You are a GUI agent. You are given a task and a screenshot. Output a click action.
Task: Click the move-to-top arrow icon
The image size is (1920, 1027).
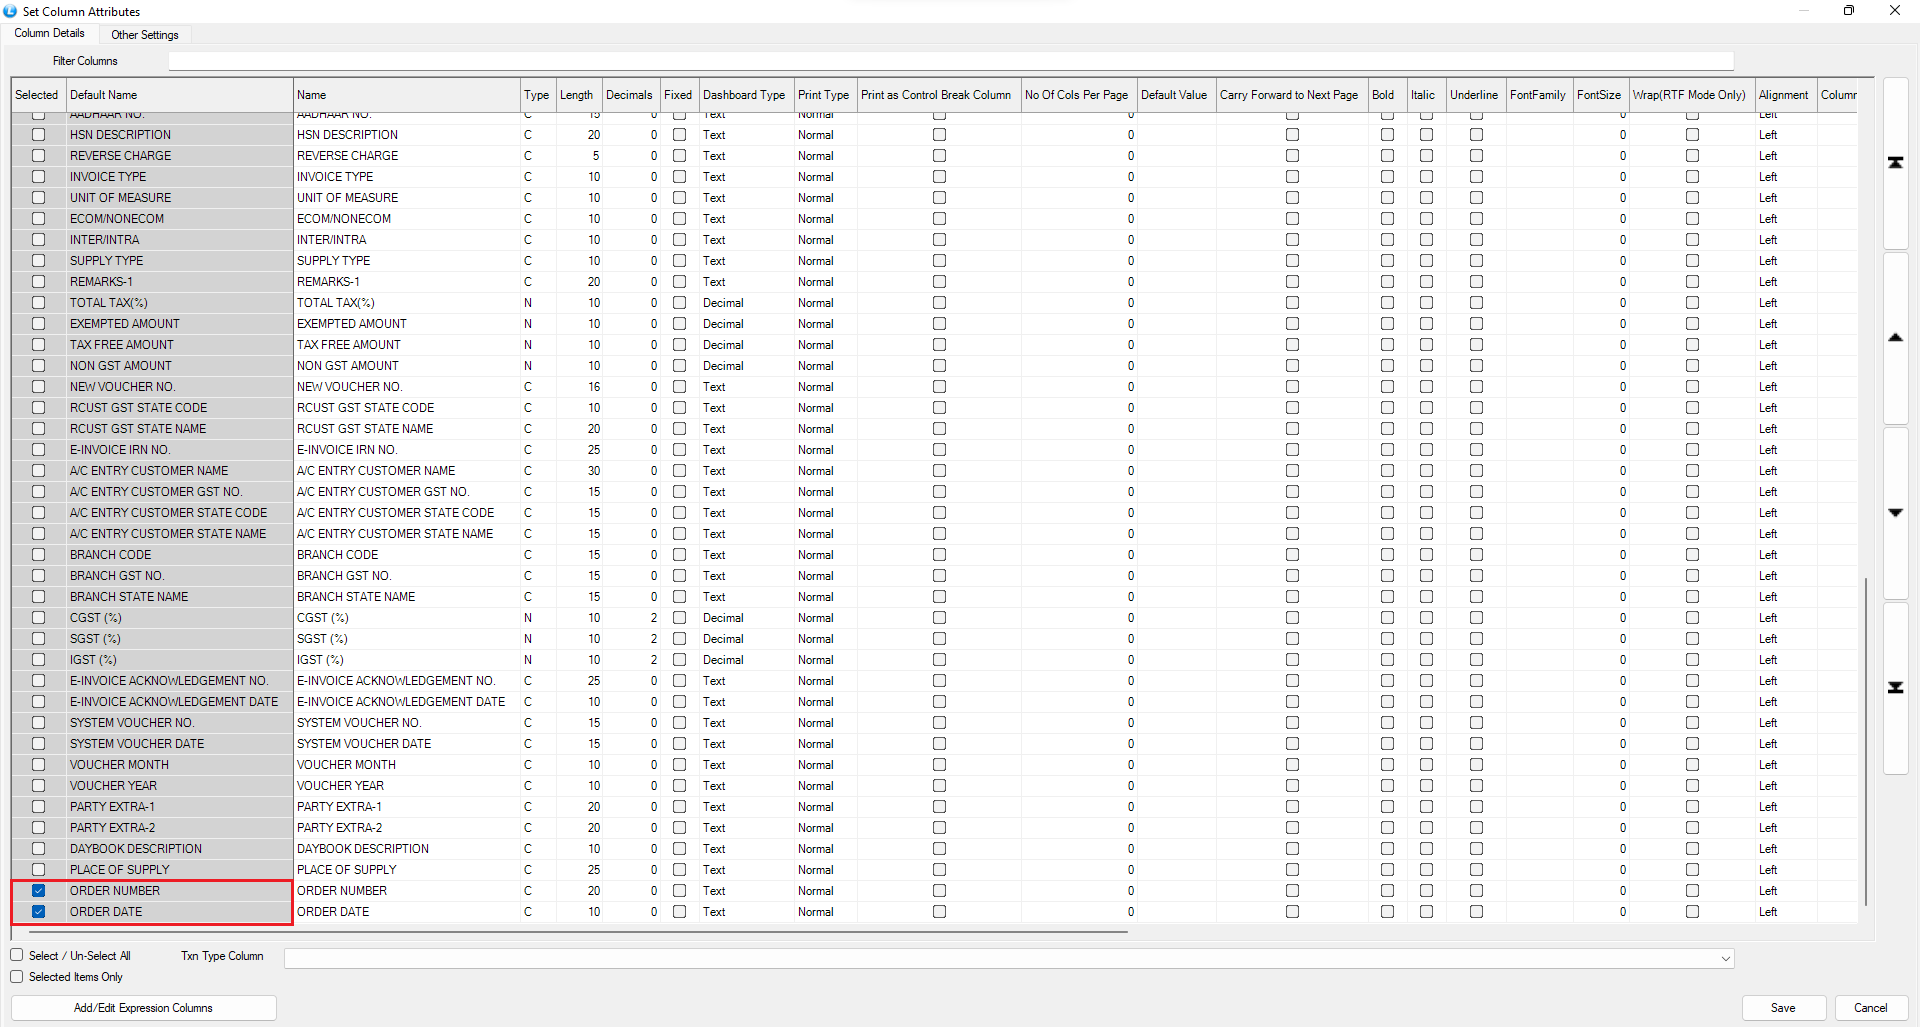point(1895,163)
